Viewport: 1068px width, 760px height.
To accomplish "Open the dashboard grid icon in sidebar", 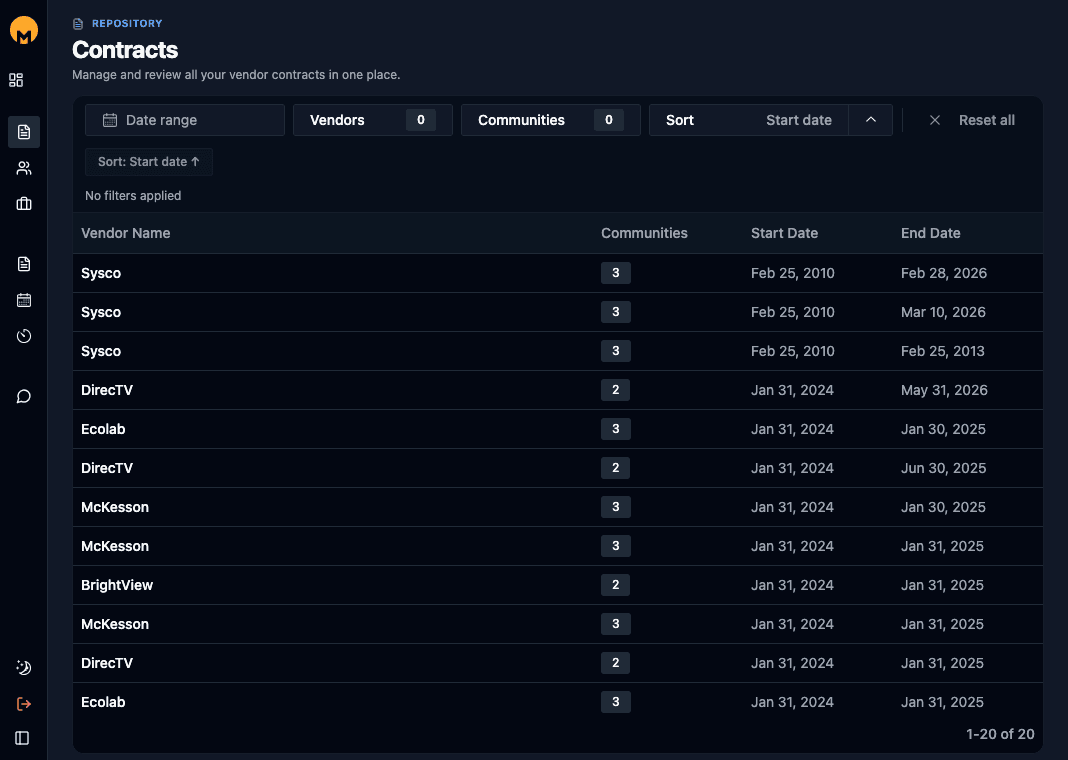I will [16, 80].
